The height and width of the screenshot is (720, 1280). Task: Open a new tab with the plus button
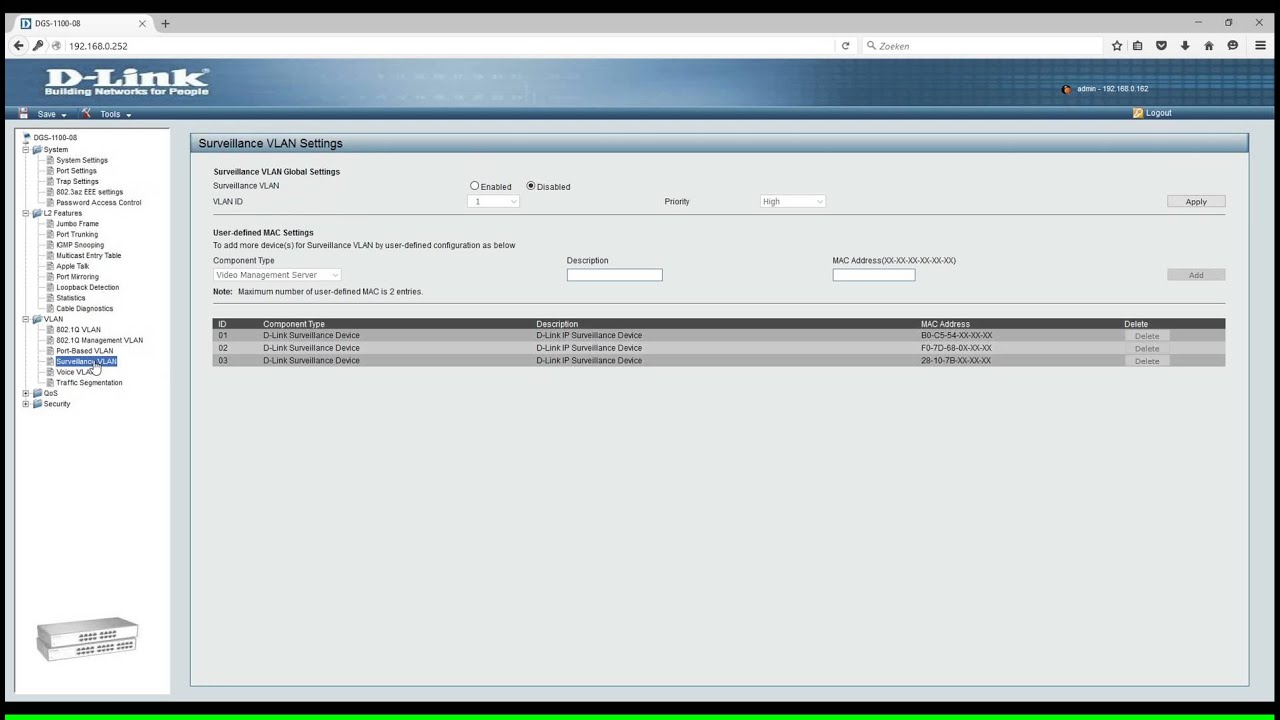pyautogui.click(x=165, y=23)
